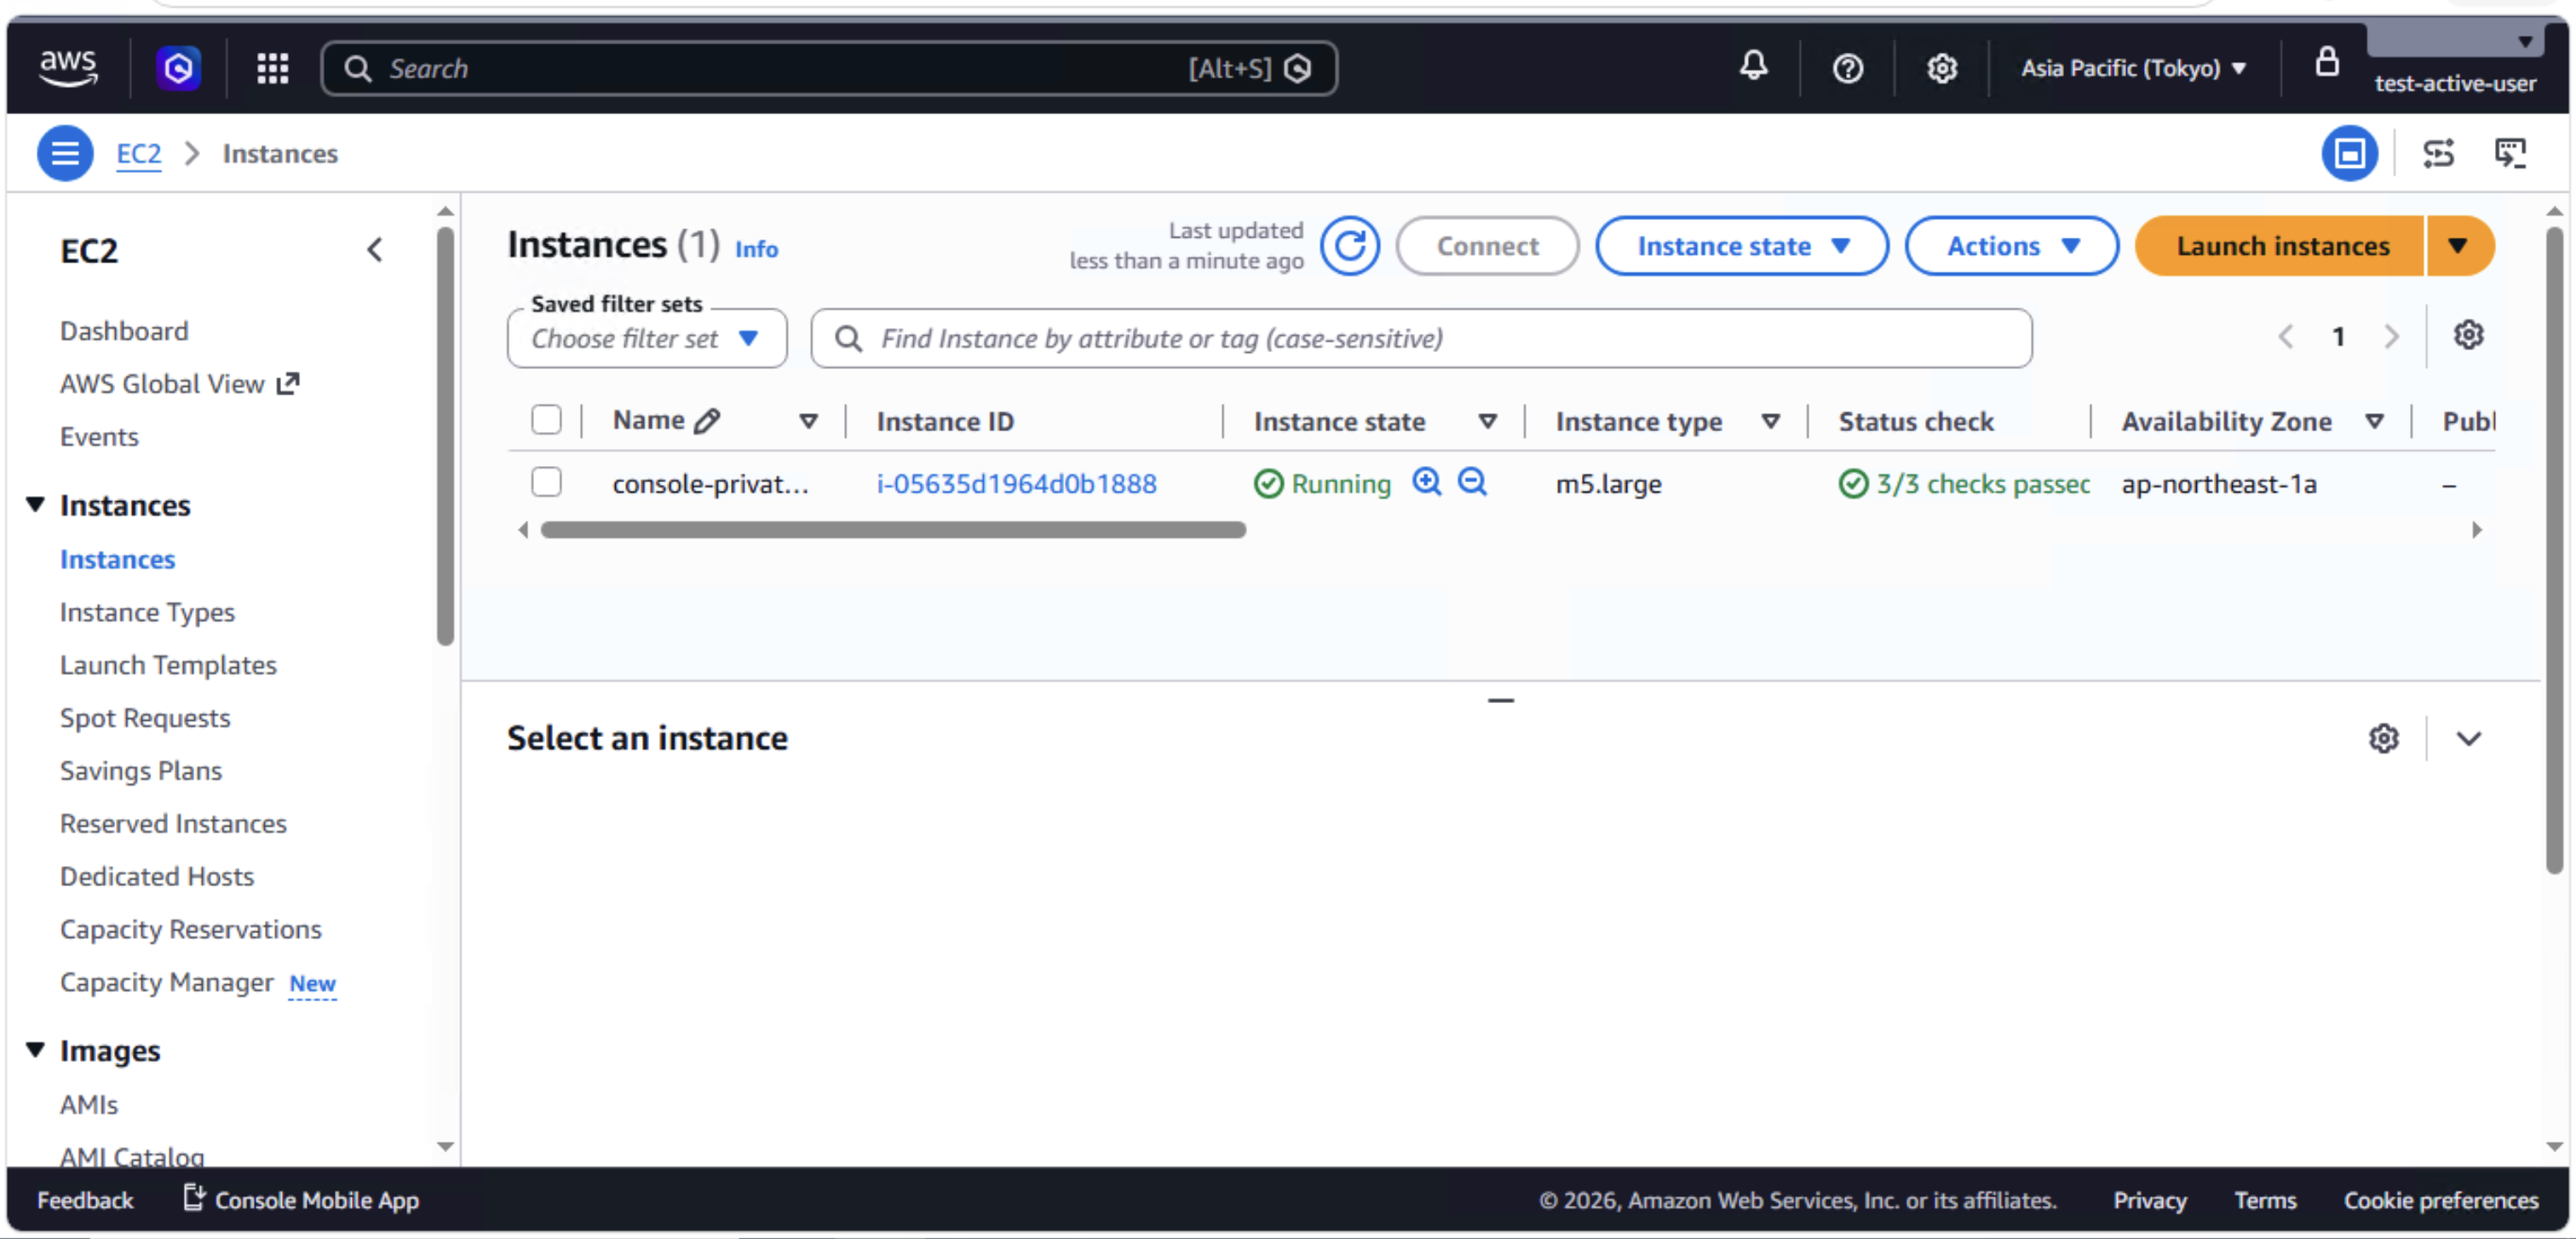Click the sync arrows icon in the breadcrumb bar
Viewport: 2576px width, 1239px height.
coord(2438,153)
